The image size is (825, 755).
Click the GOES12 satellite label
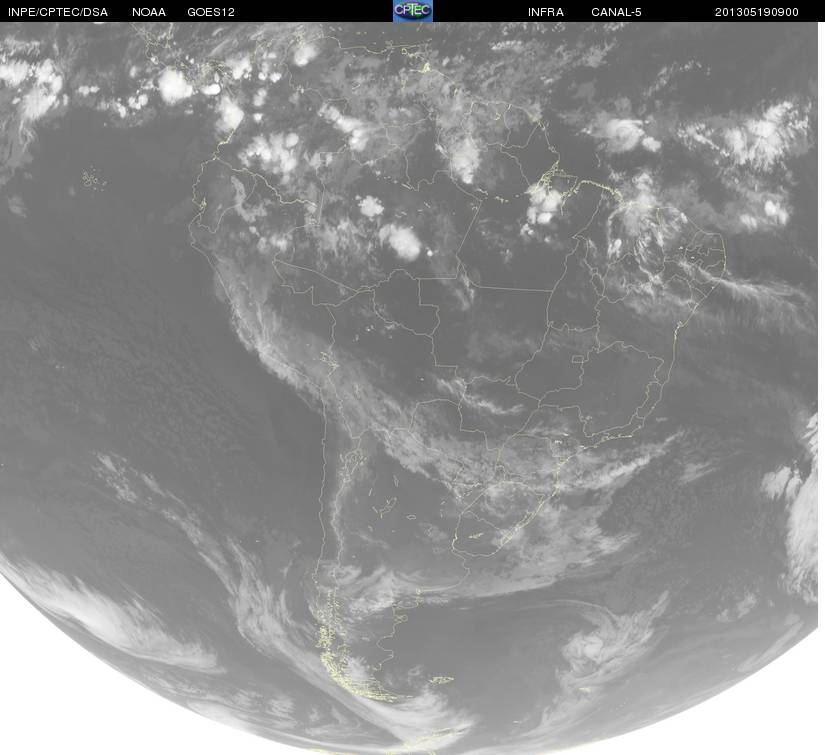(x=211, y=12)
